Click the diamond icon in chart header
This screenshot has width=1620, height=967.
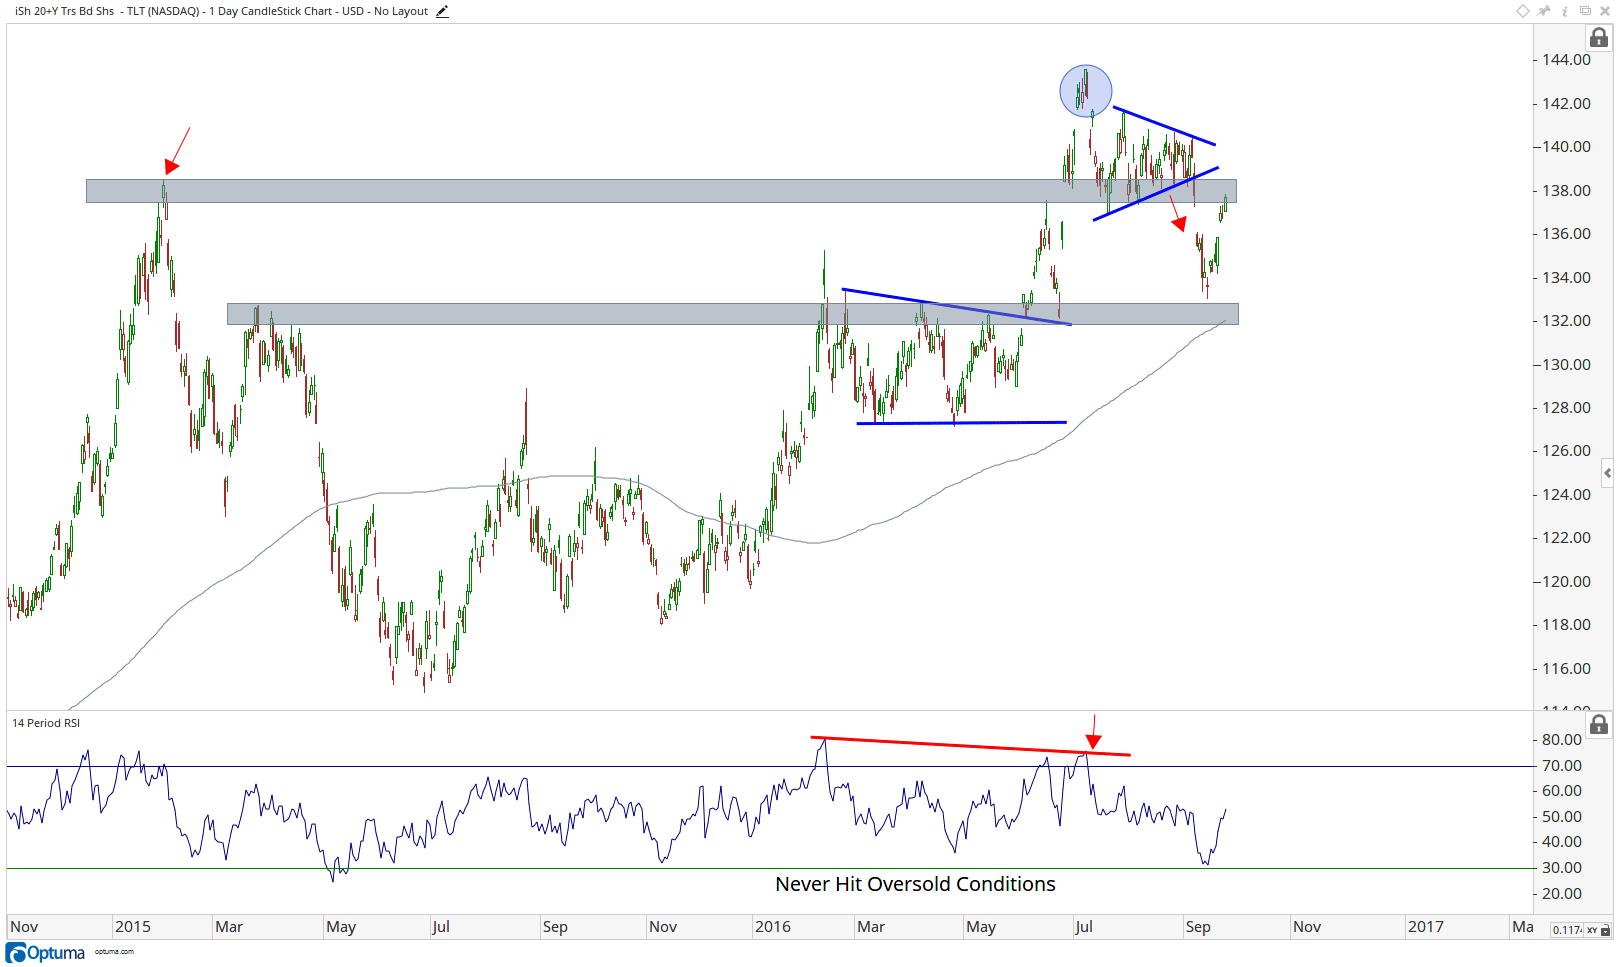tap(1523, 11)
